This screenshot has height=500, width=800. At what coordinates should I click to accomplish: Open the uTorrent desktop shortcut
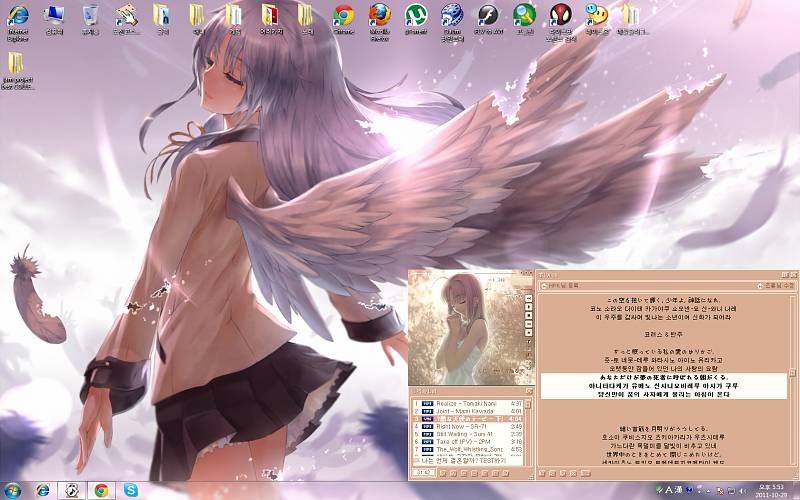[x=416, y=17]
